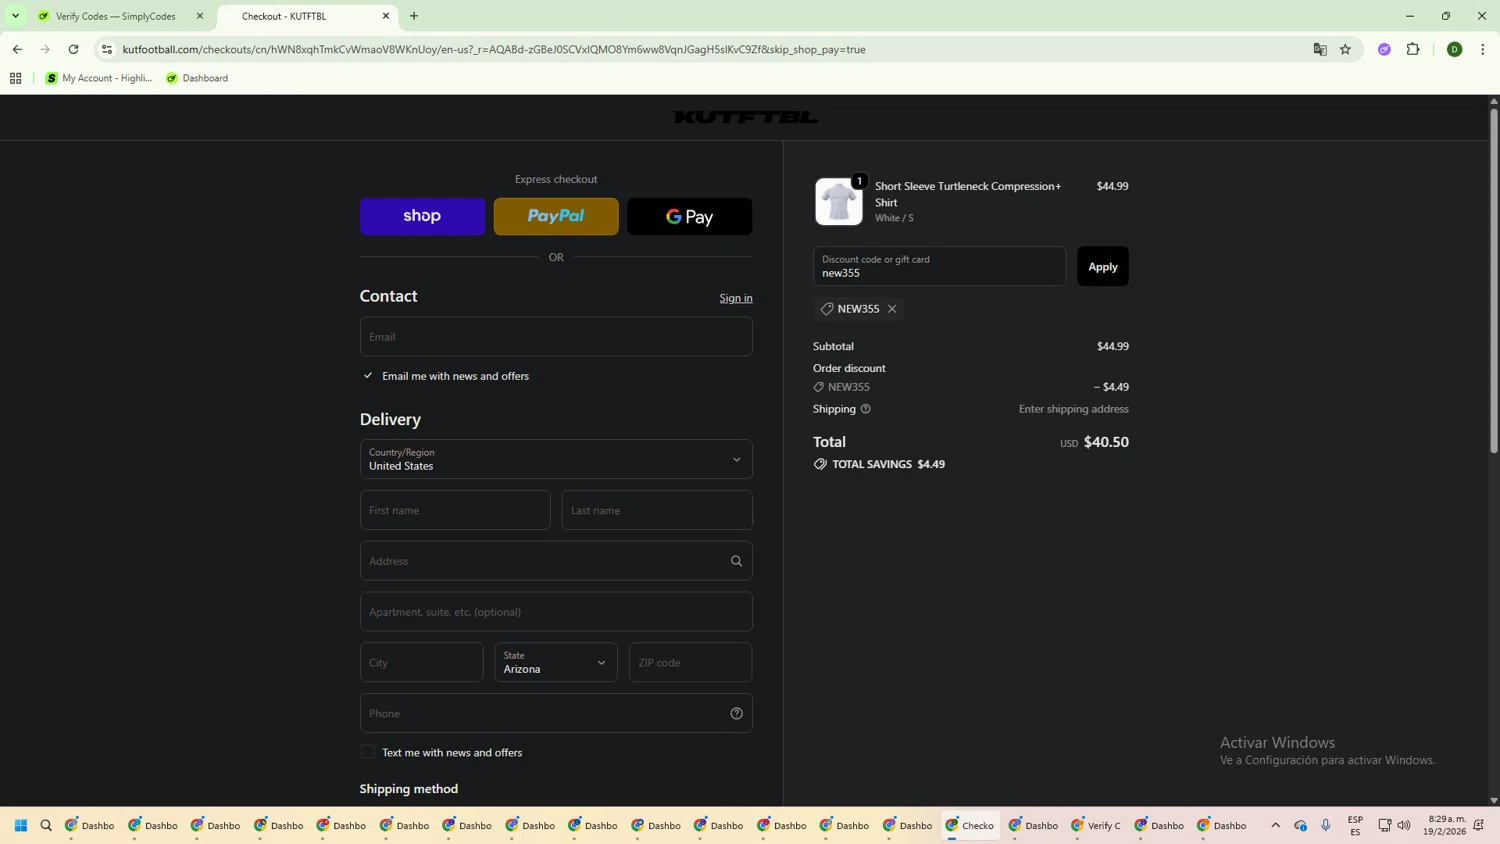Show shipping info help icon

[x=866, y=409]
